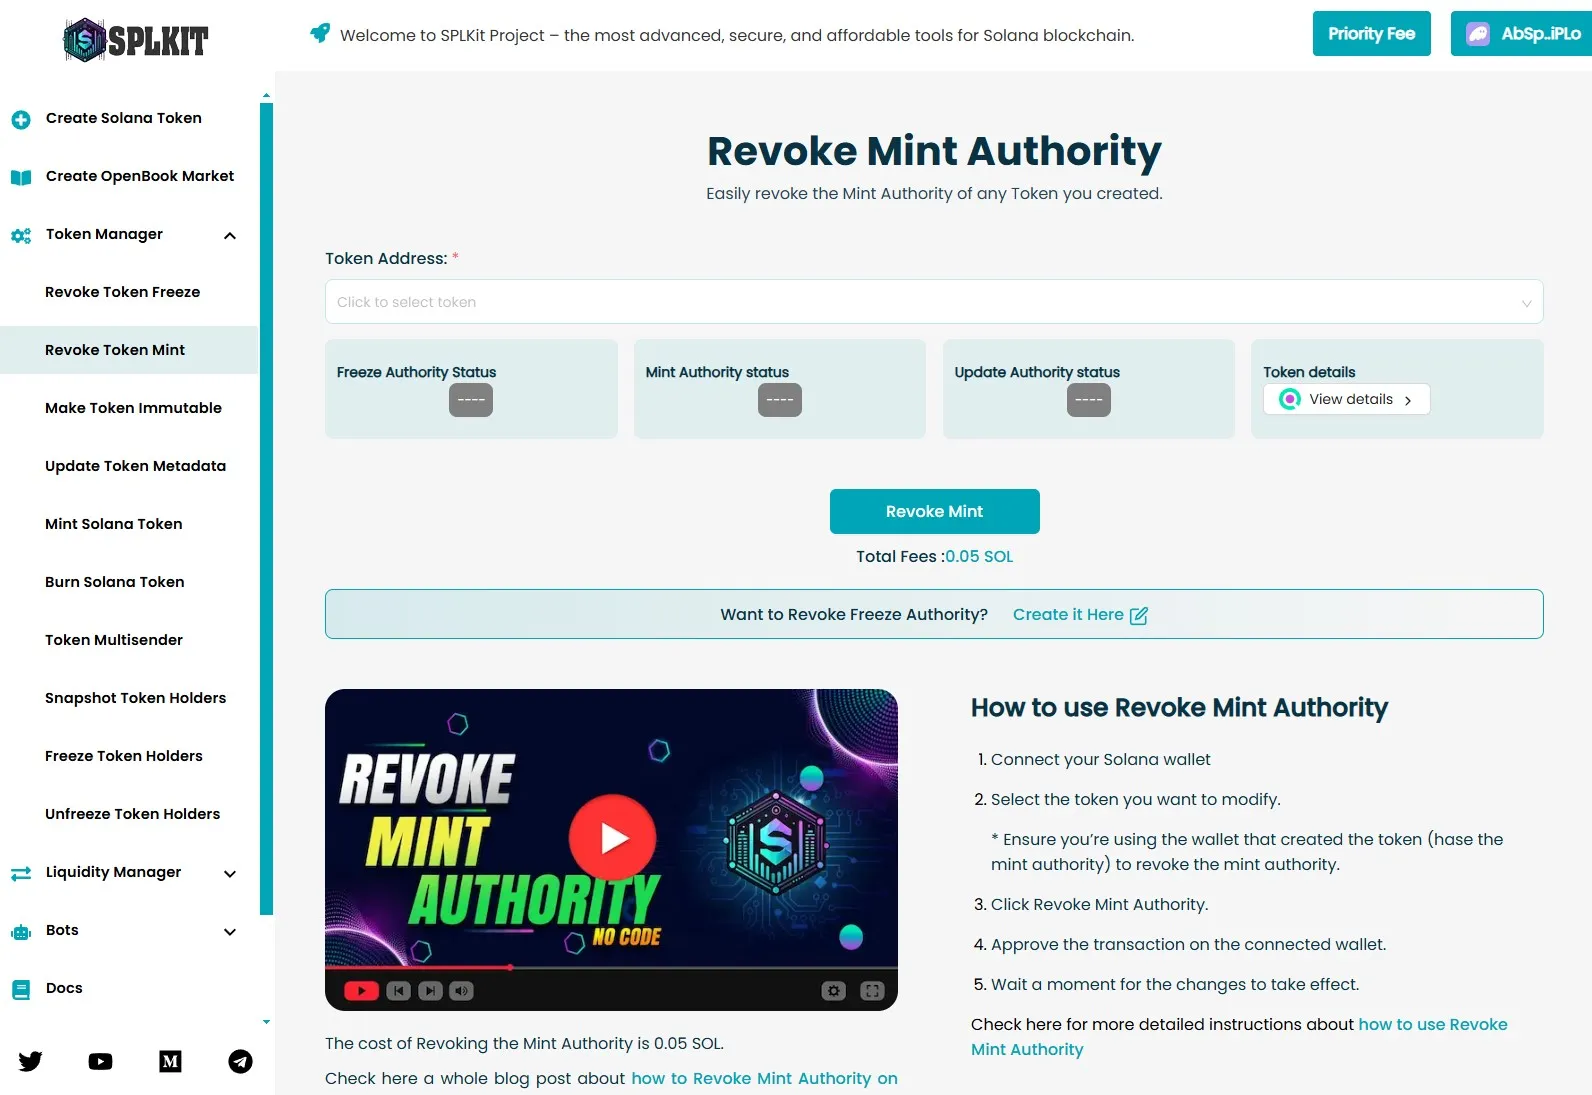Open the Token Address dropdown
The height and width of the screenshot is (1095, 1592).
[934, 302]
